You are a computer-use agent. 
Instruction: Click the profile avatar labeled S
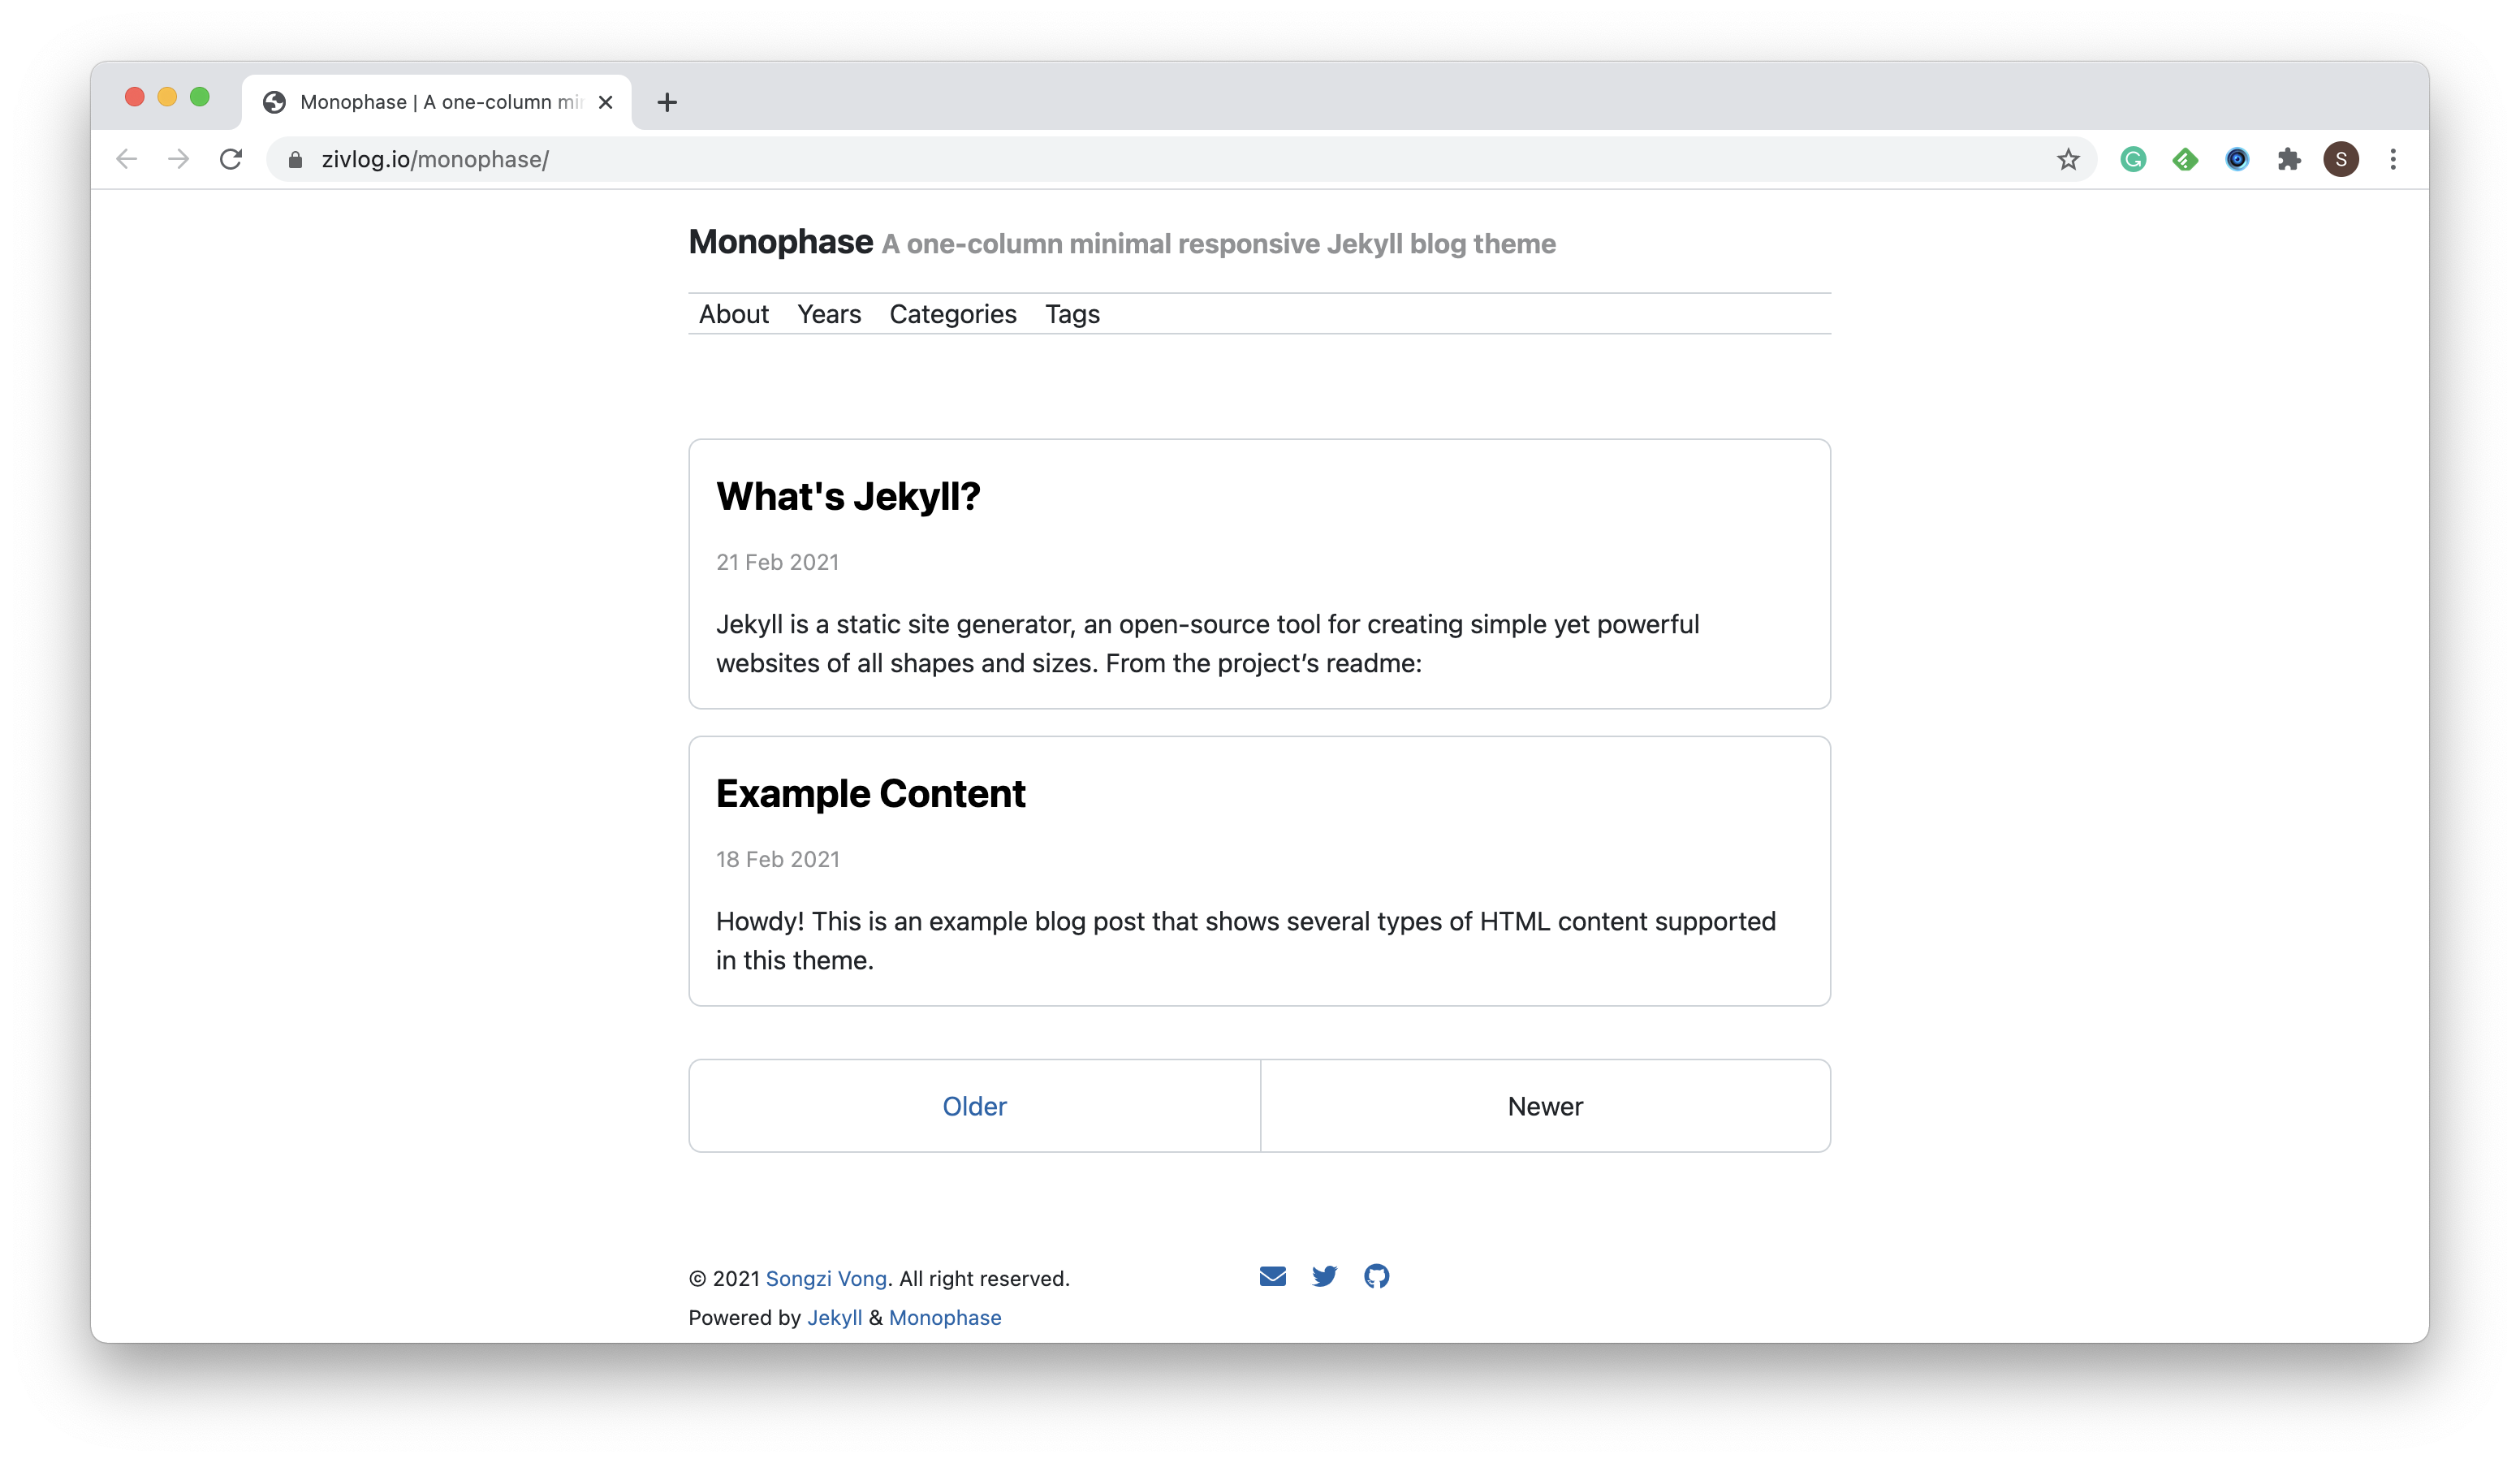click(x=2341, y=159)
